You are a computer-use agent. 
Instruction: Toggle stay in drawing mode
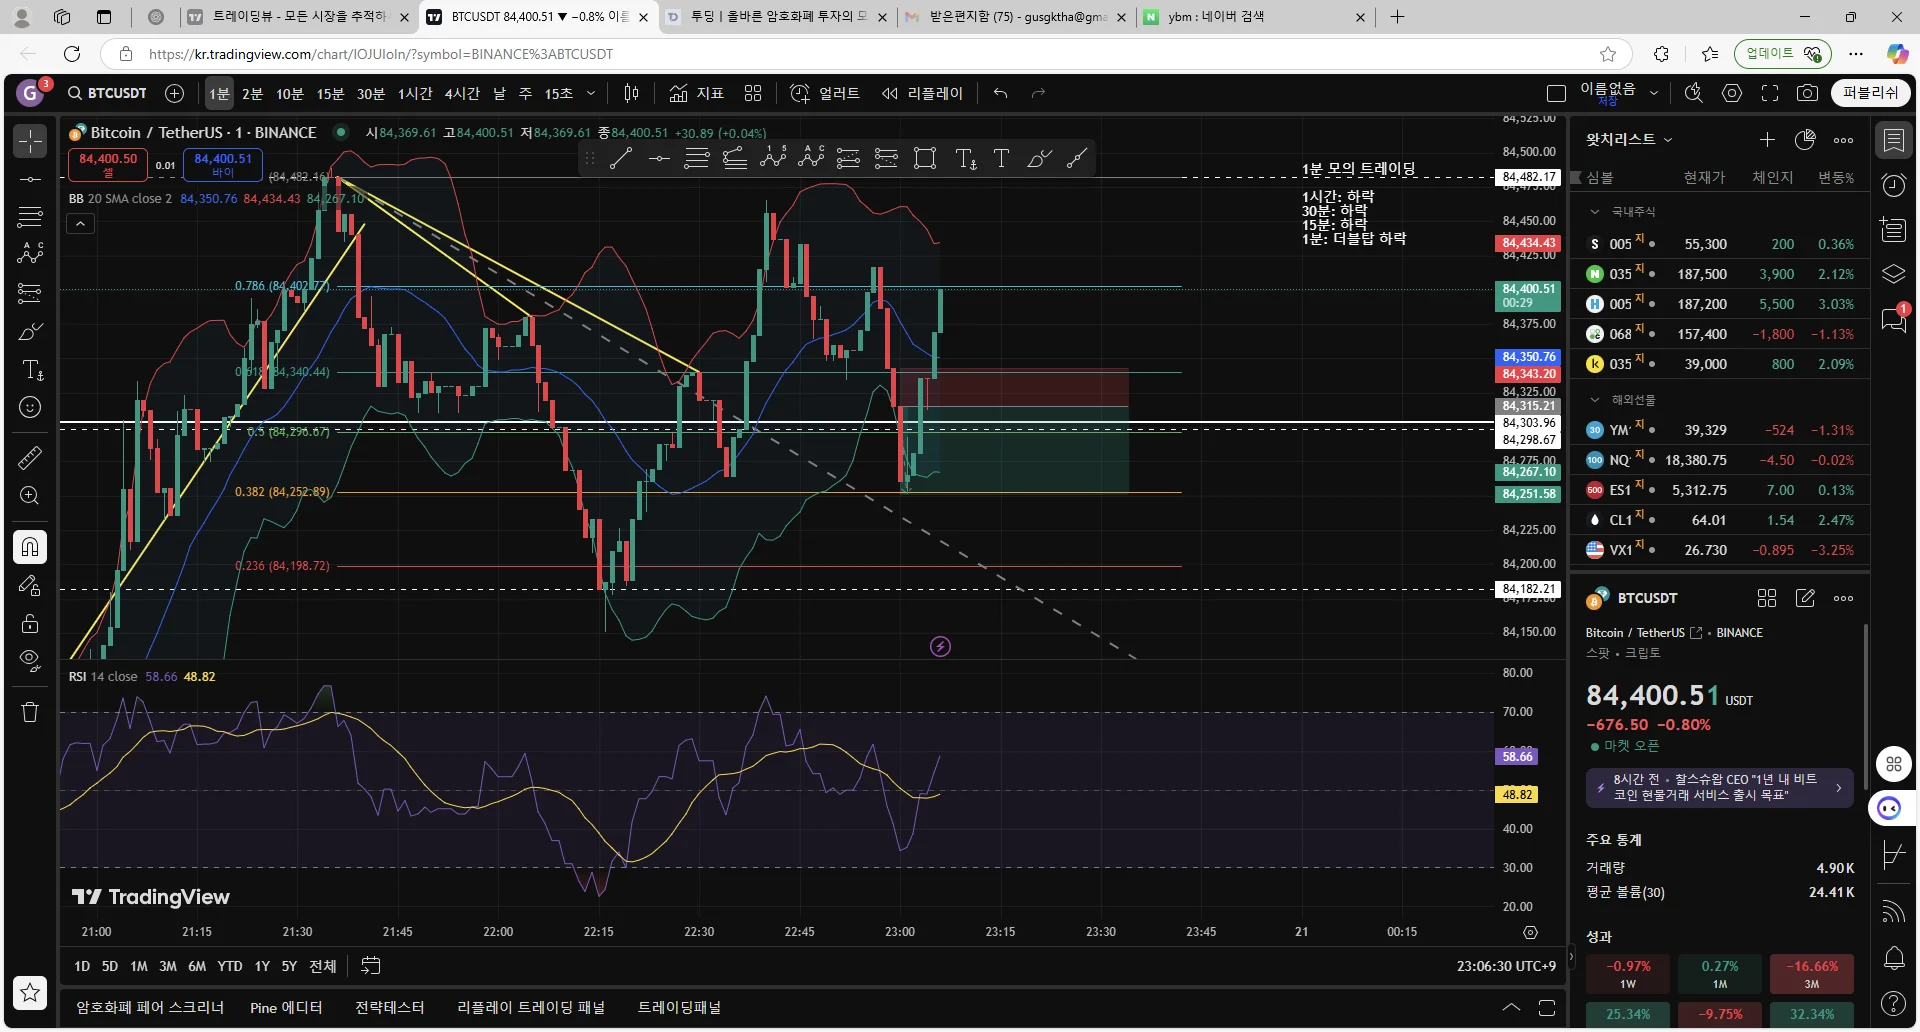coord(30,585)
